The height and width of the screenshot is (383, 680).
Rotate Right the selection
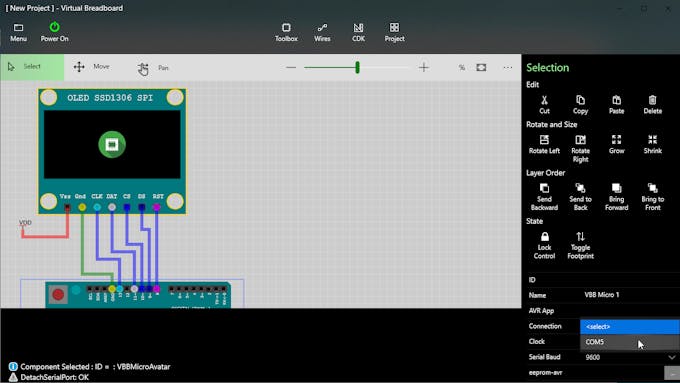[x=580, y=149]
